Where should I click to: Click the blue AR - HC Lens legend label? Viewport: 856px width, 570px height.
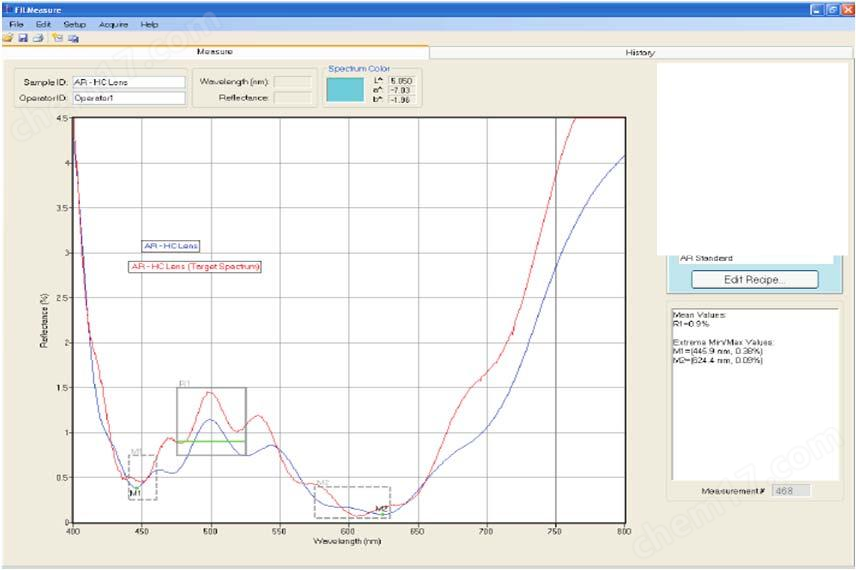pyautogui.click(x=171, y=246)
